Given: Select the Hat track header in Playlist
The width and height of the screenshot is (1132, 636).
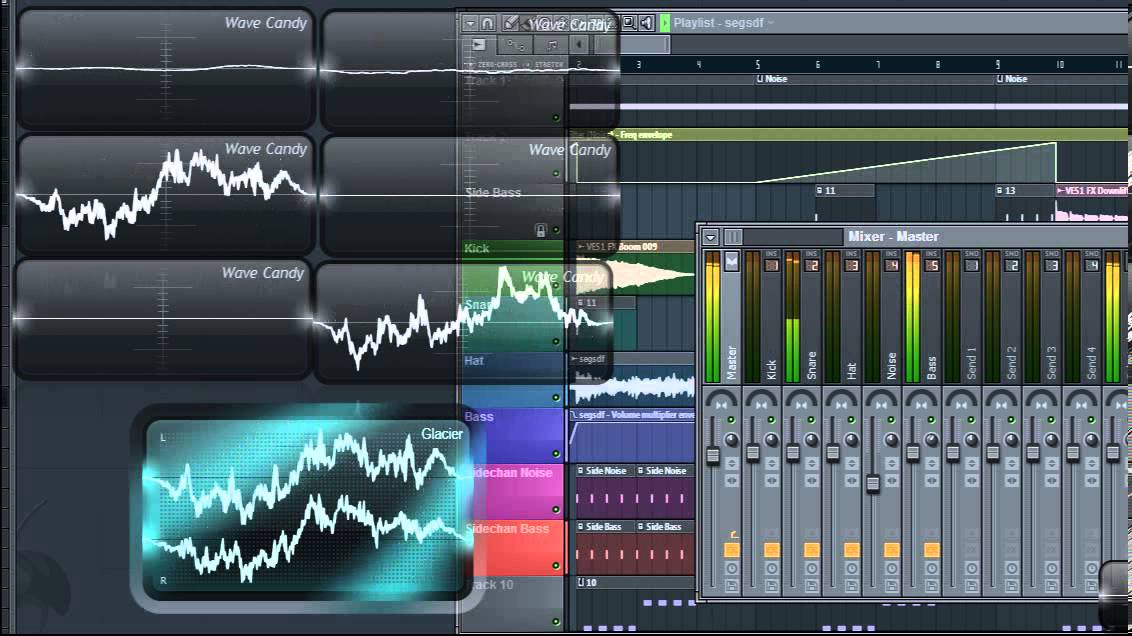Looking at the screenshot, I should coord(512,379).
